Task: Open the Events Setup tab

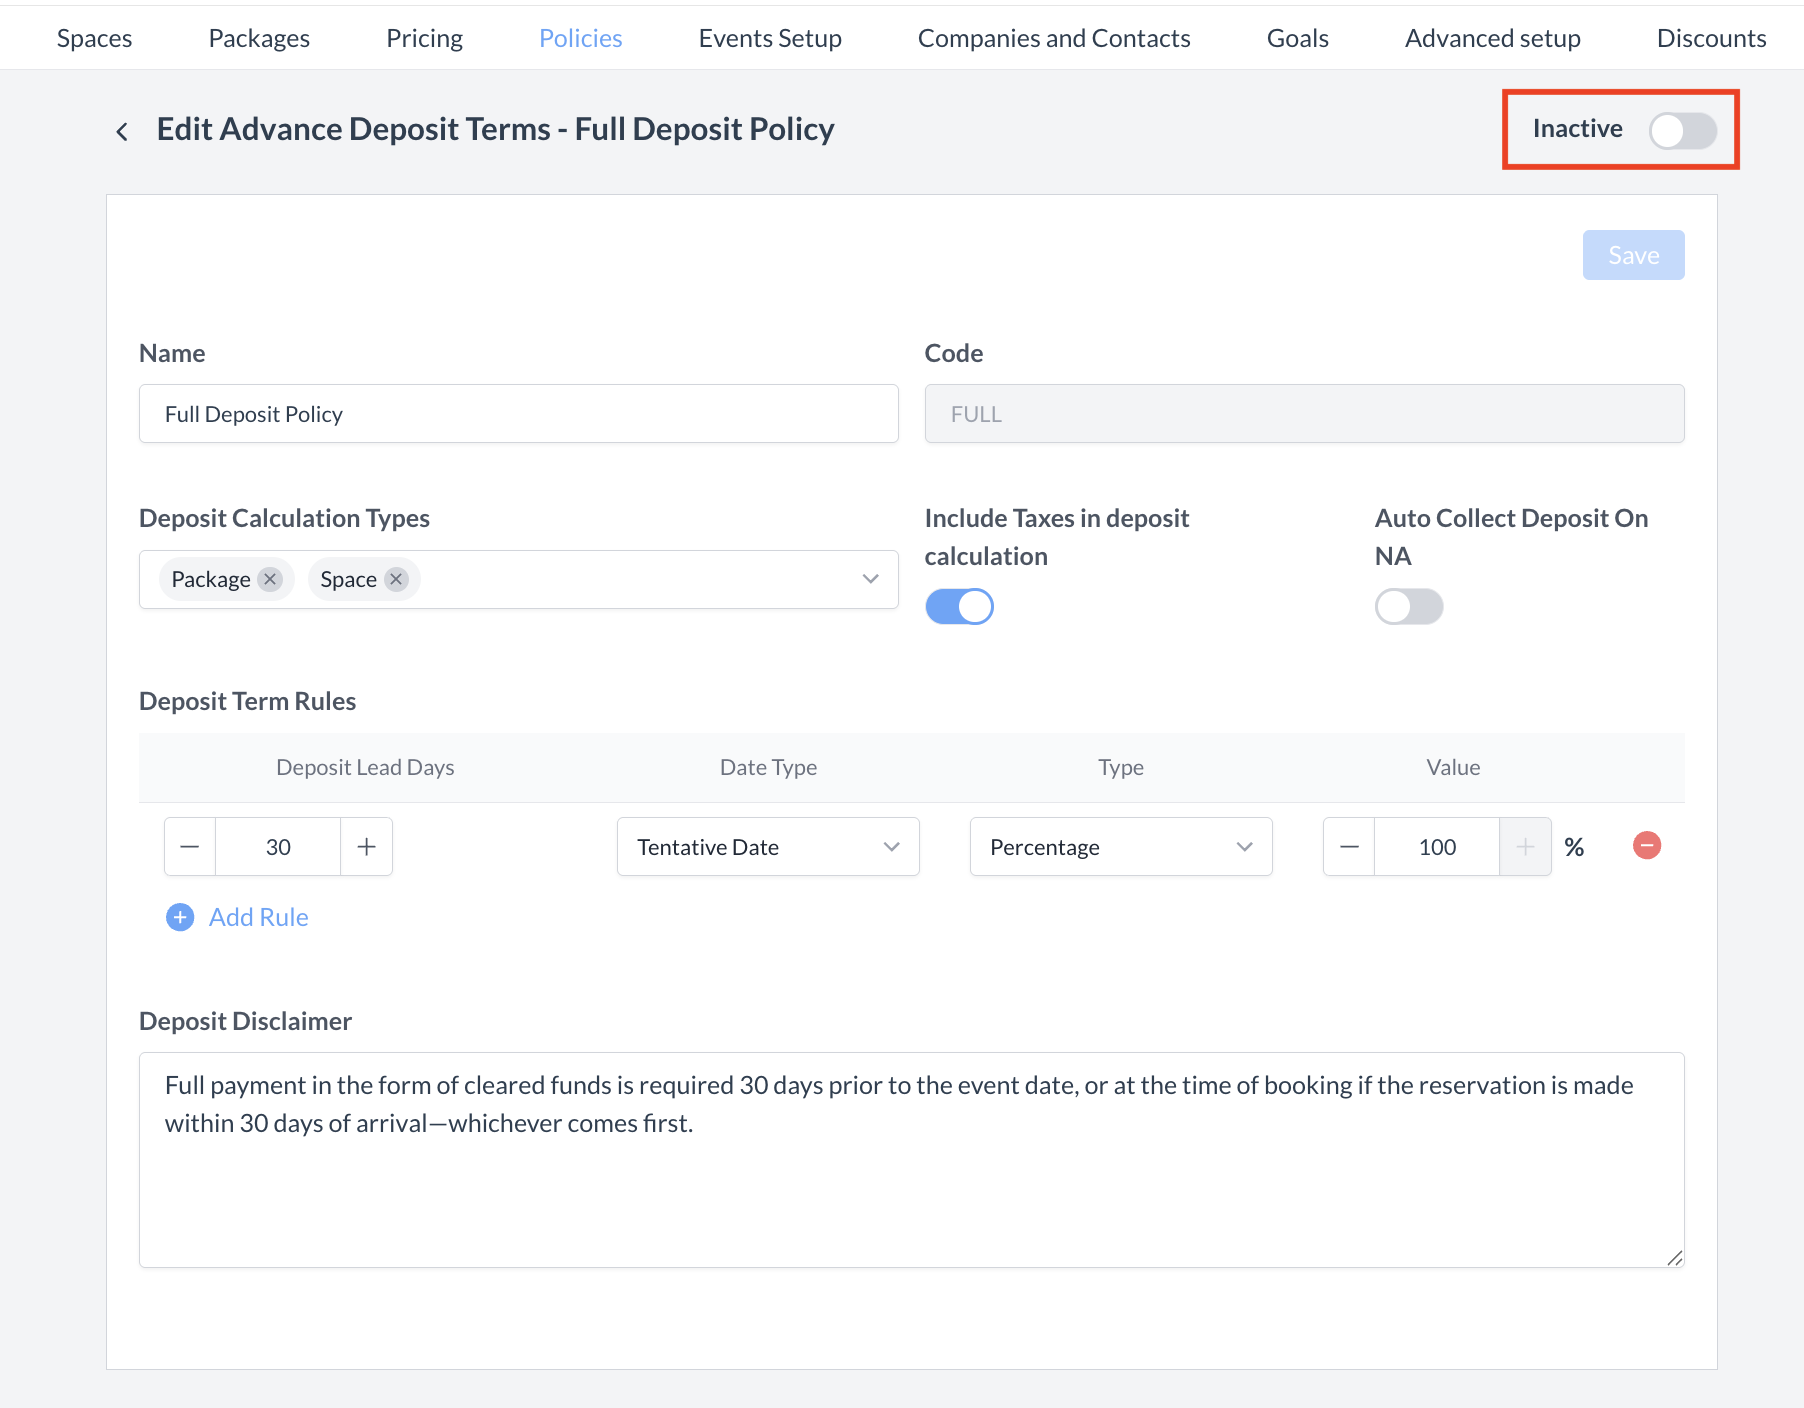Action: coord(770,38)
